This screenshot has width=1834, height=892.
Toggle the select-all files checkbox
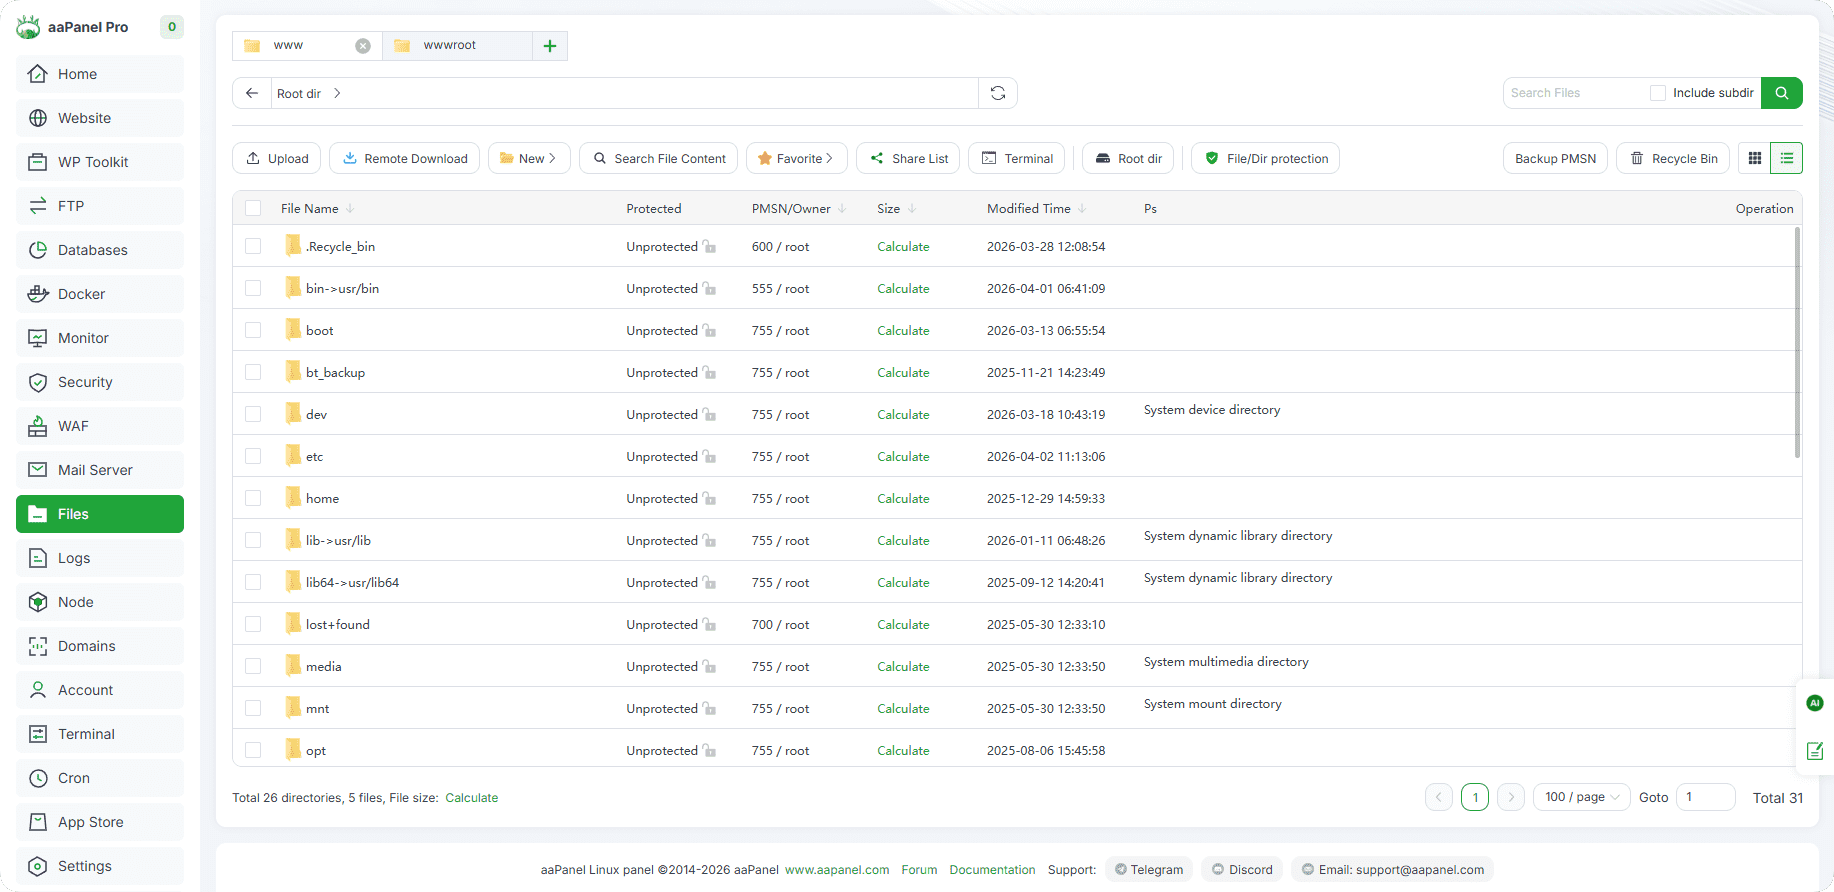click(x=253, y=208)
